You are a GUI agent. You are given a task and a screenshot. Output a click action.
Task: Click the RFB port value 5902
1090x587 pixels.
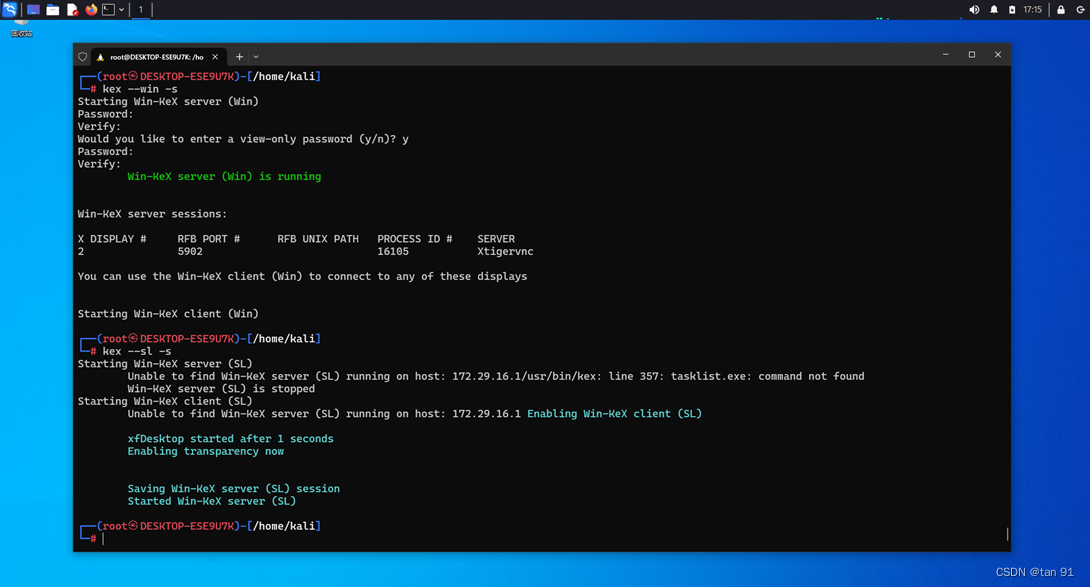point(190,252)
